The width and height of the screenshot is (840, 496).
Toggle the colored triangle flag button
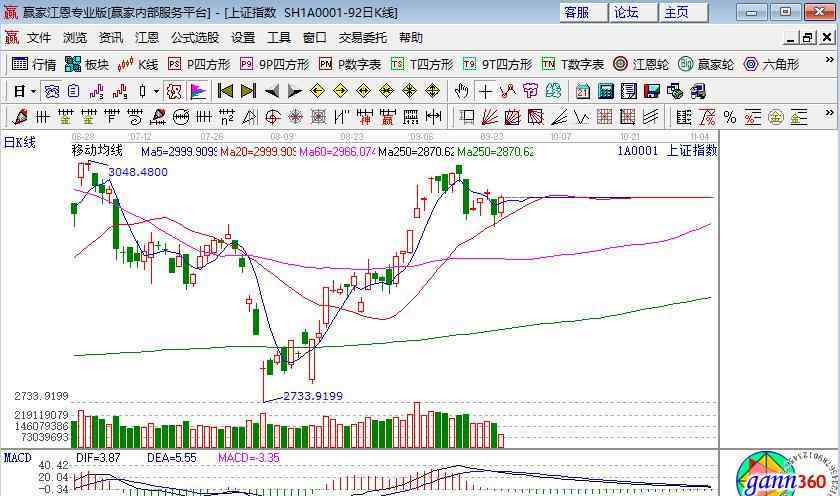(198, 92)
